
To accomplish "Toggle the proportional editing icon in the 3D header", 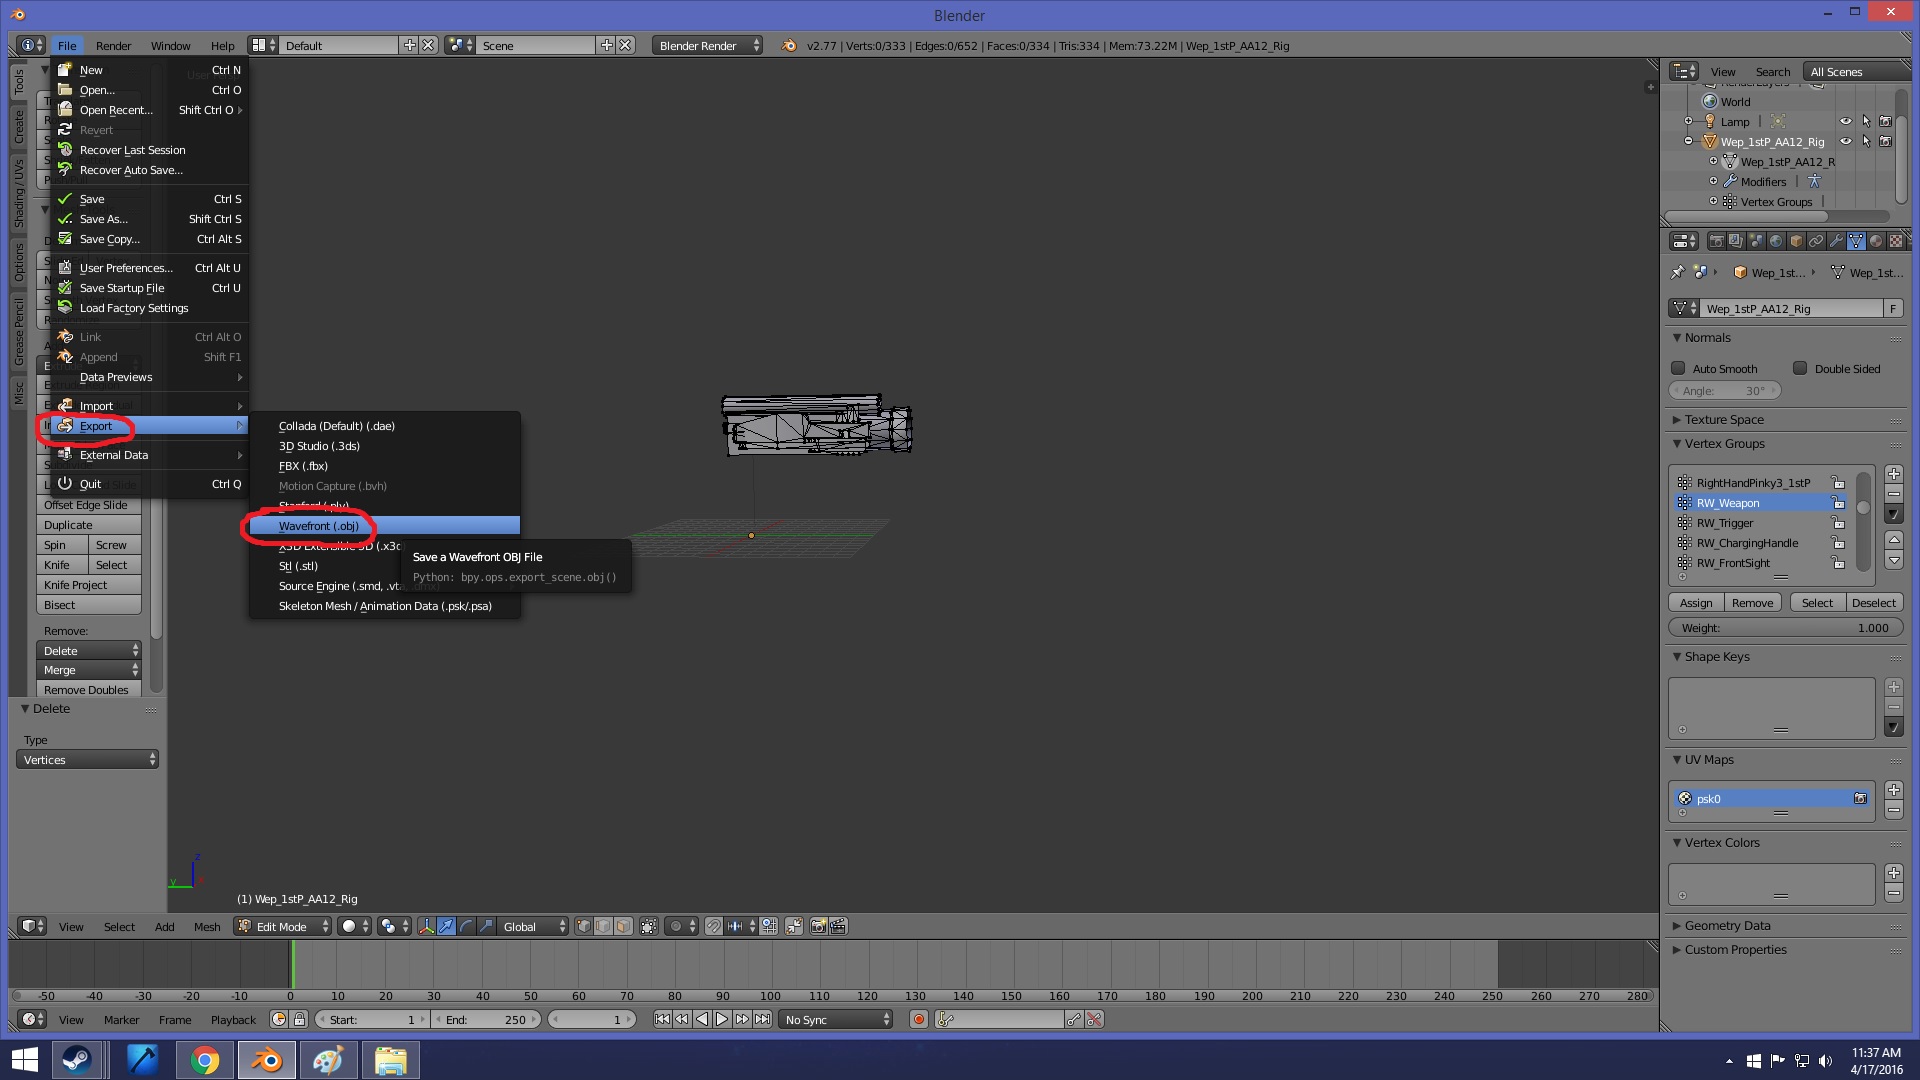I will (x=676, y=927).
